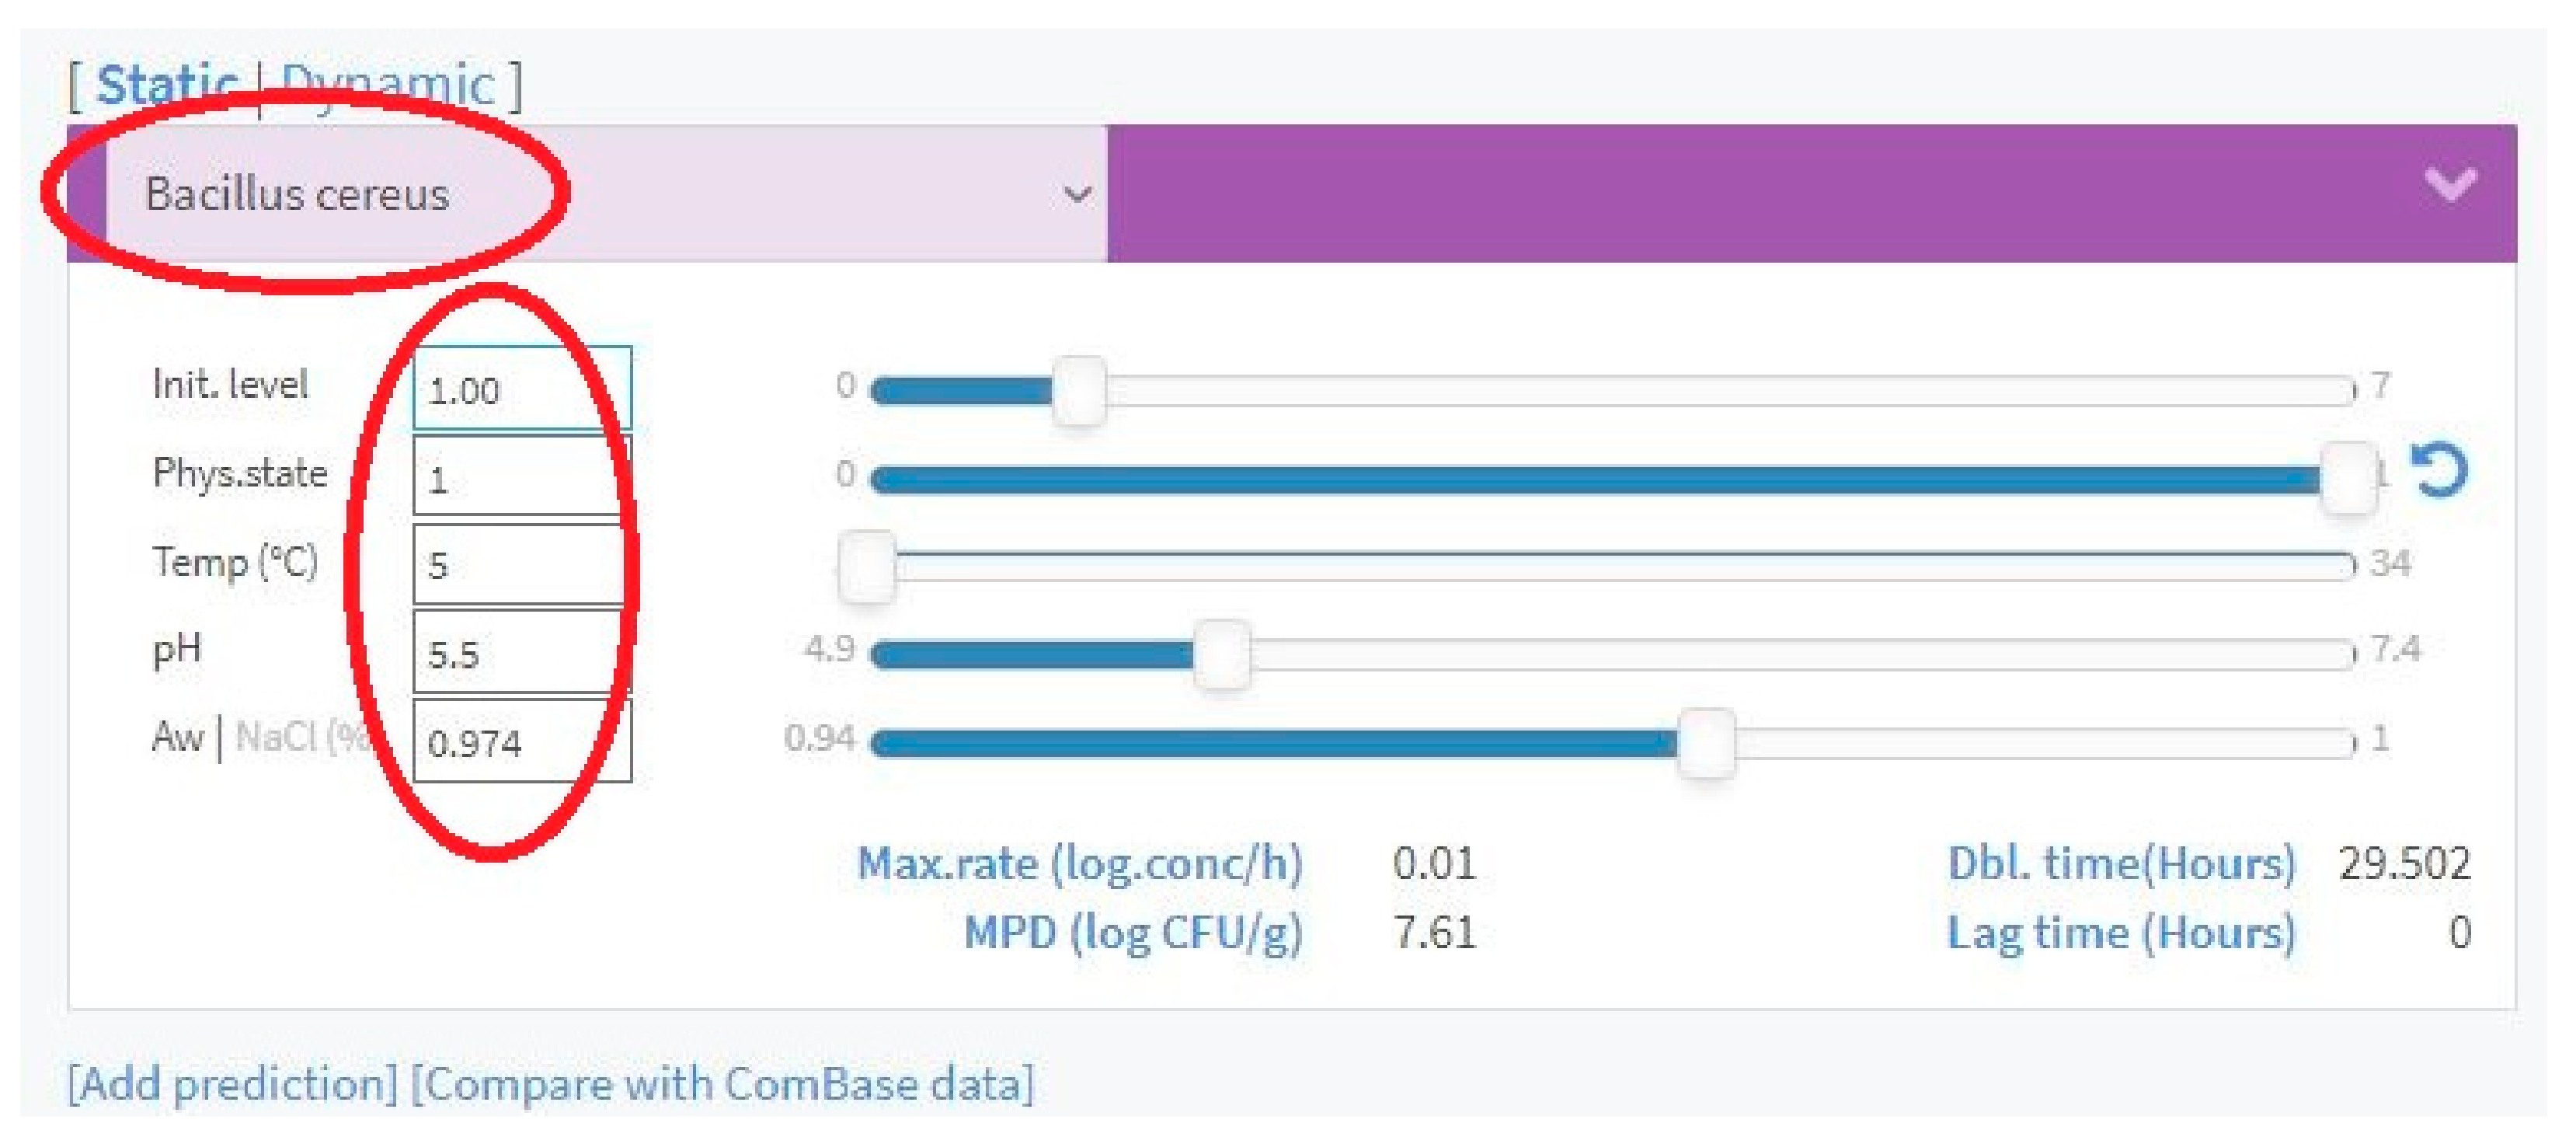Open Compare with ComBase data link
This screenshot has width=2576, height=1144.
tap(722, 1084)
